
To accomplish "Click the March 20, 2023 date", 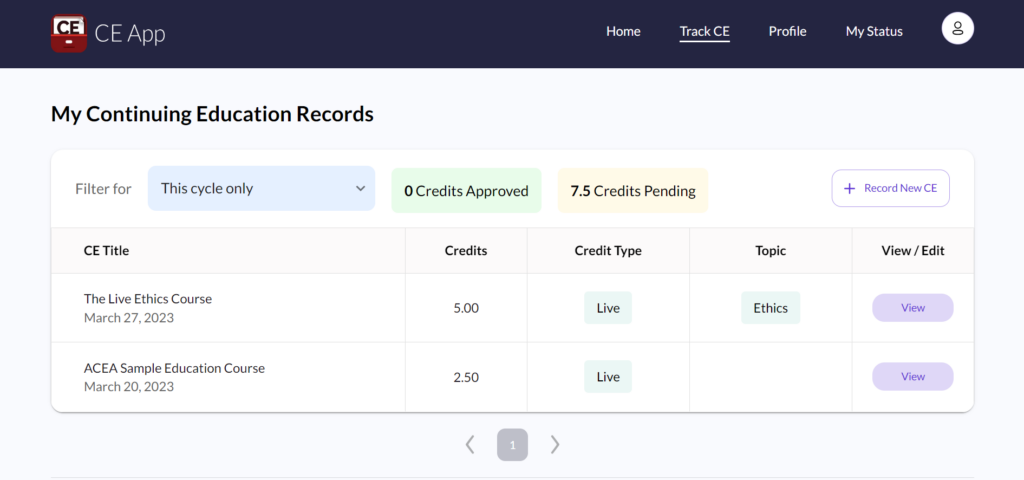I will coord(129,387).
